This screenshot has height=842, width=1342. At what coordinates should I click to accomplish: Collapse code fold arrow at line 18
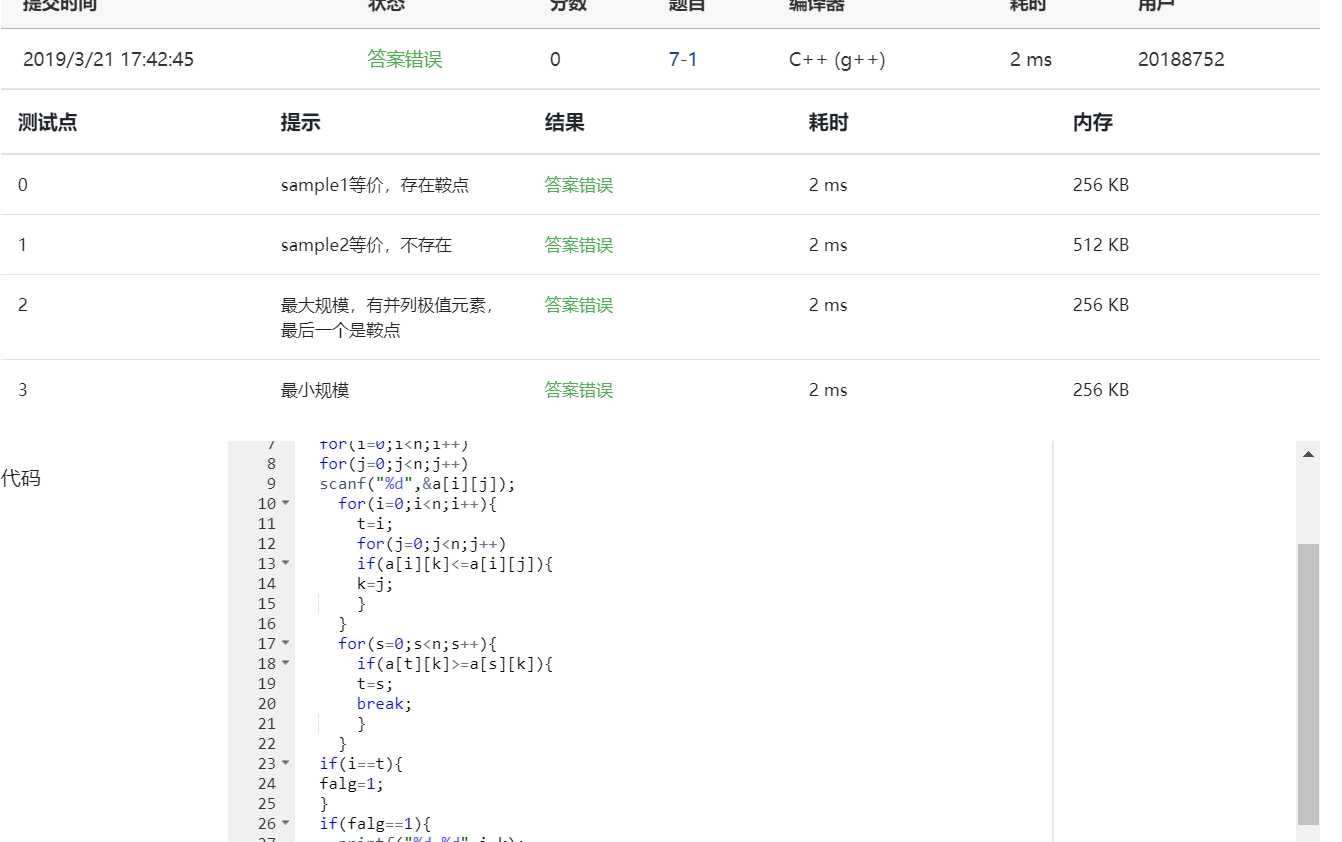tap(285, 663)
